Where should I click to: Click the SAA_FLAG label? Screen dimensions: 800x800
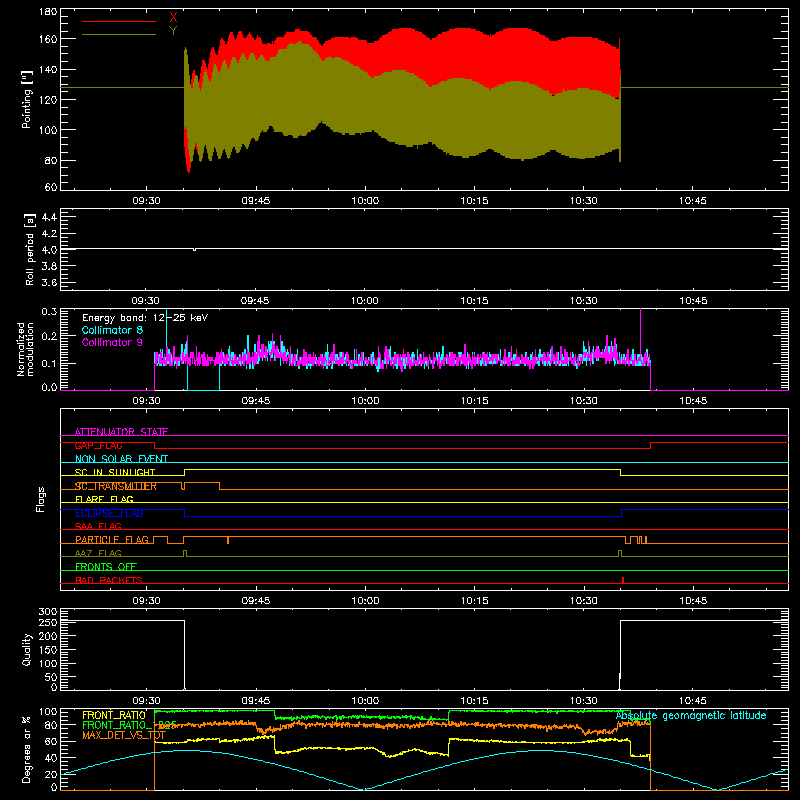point(98,526)
